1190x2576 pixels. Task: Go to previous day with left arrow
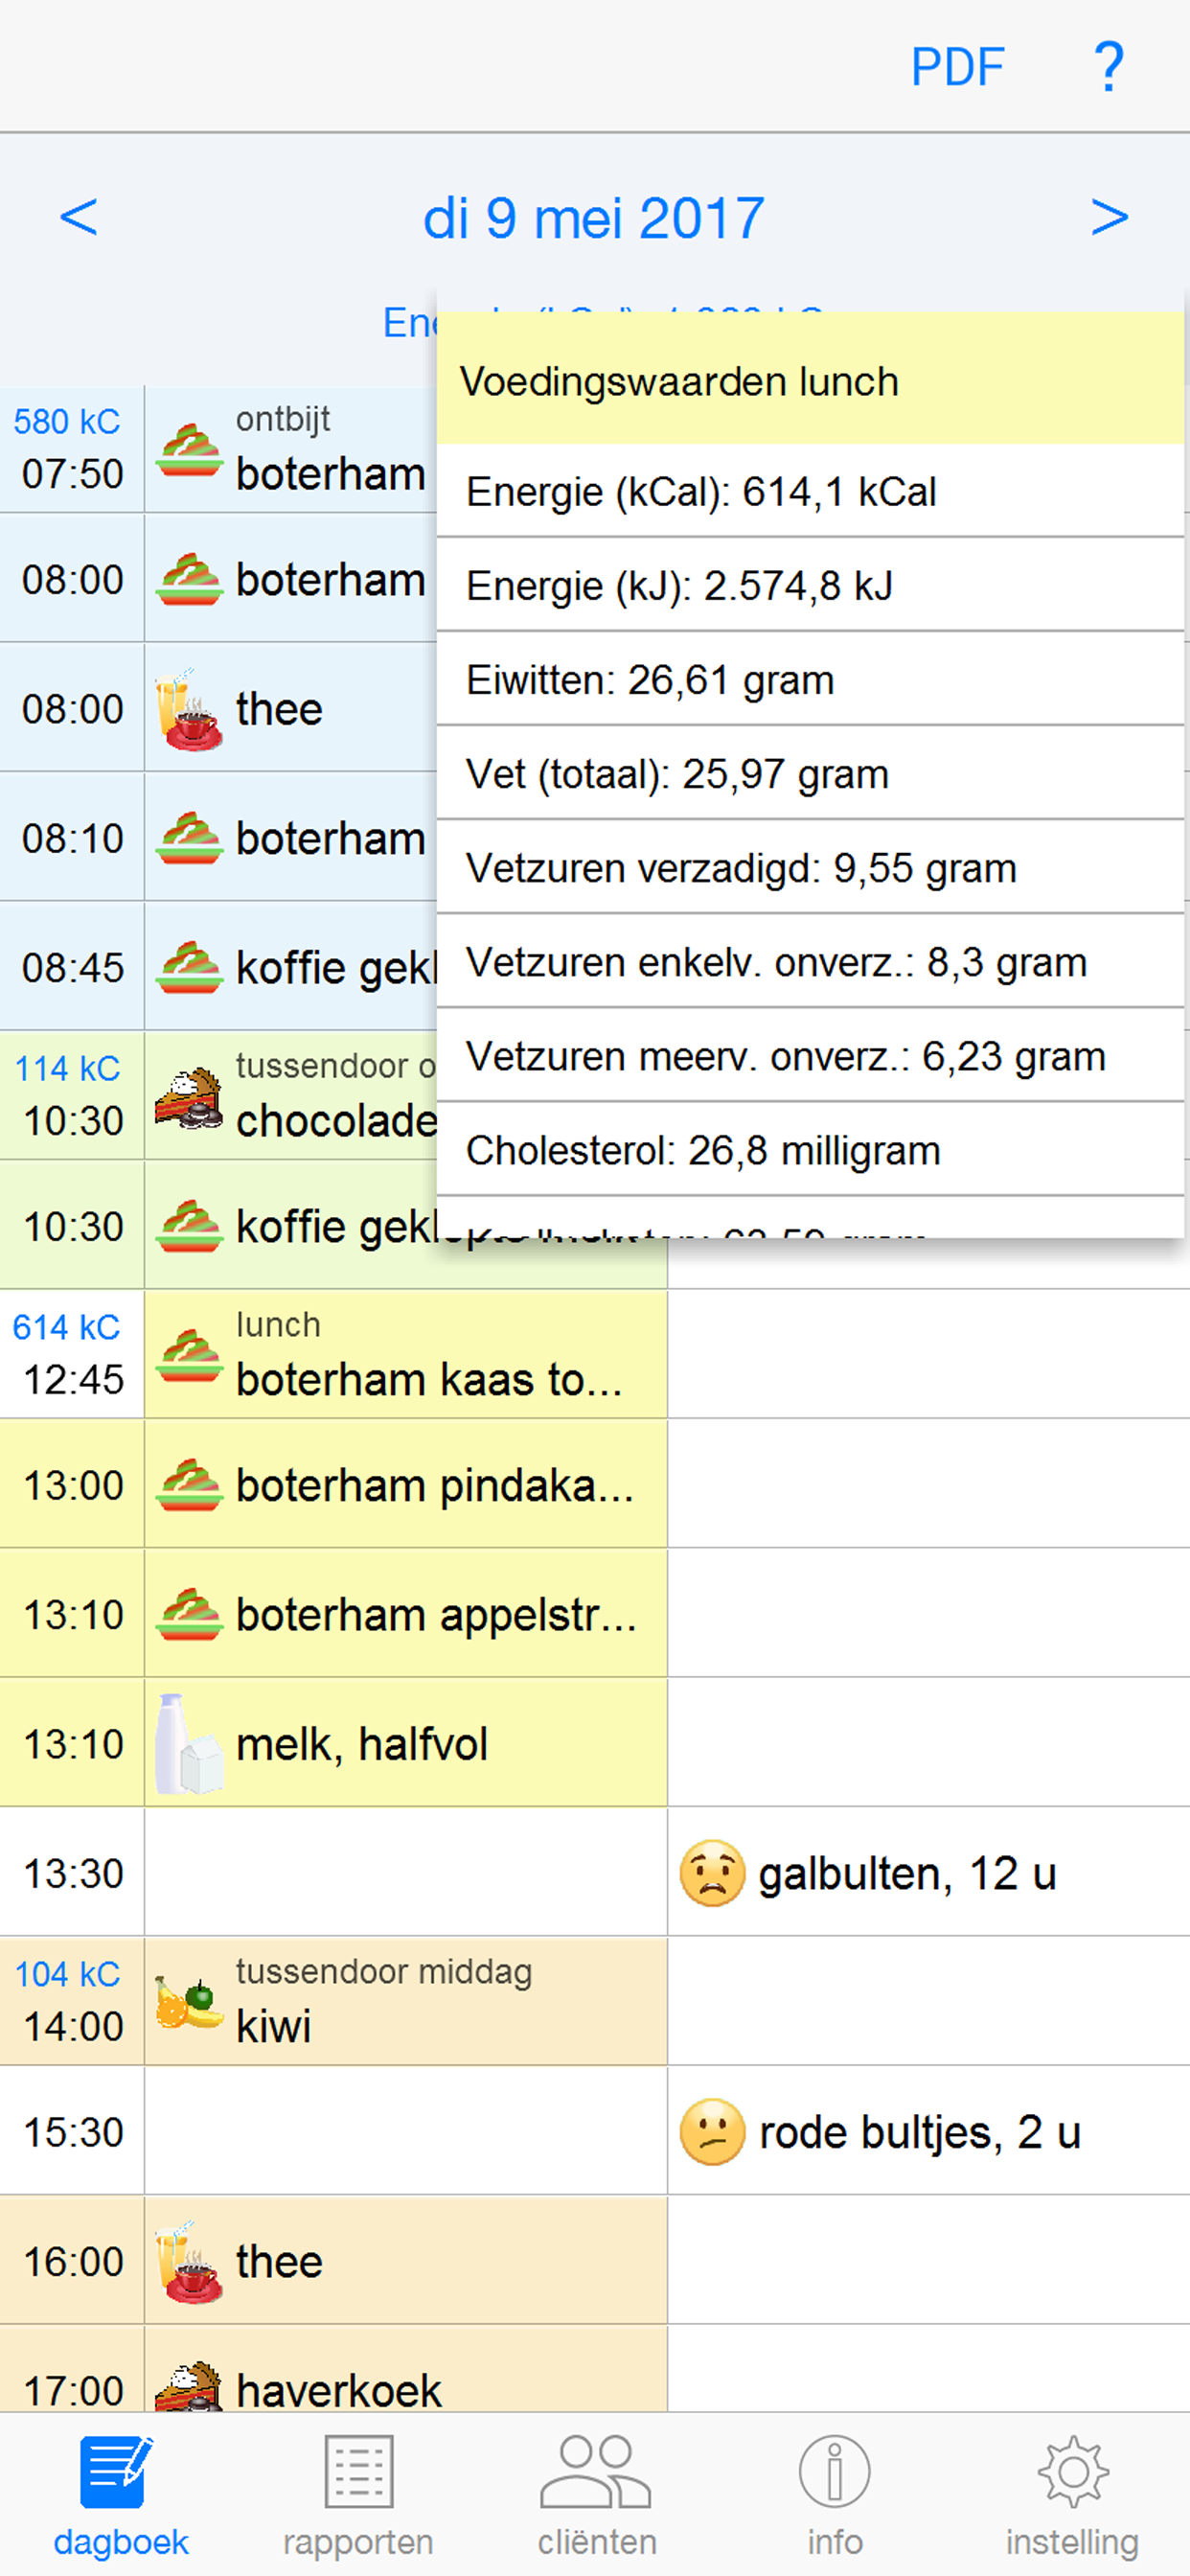(79, 217)
